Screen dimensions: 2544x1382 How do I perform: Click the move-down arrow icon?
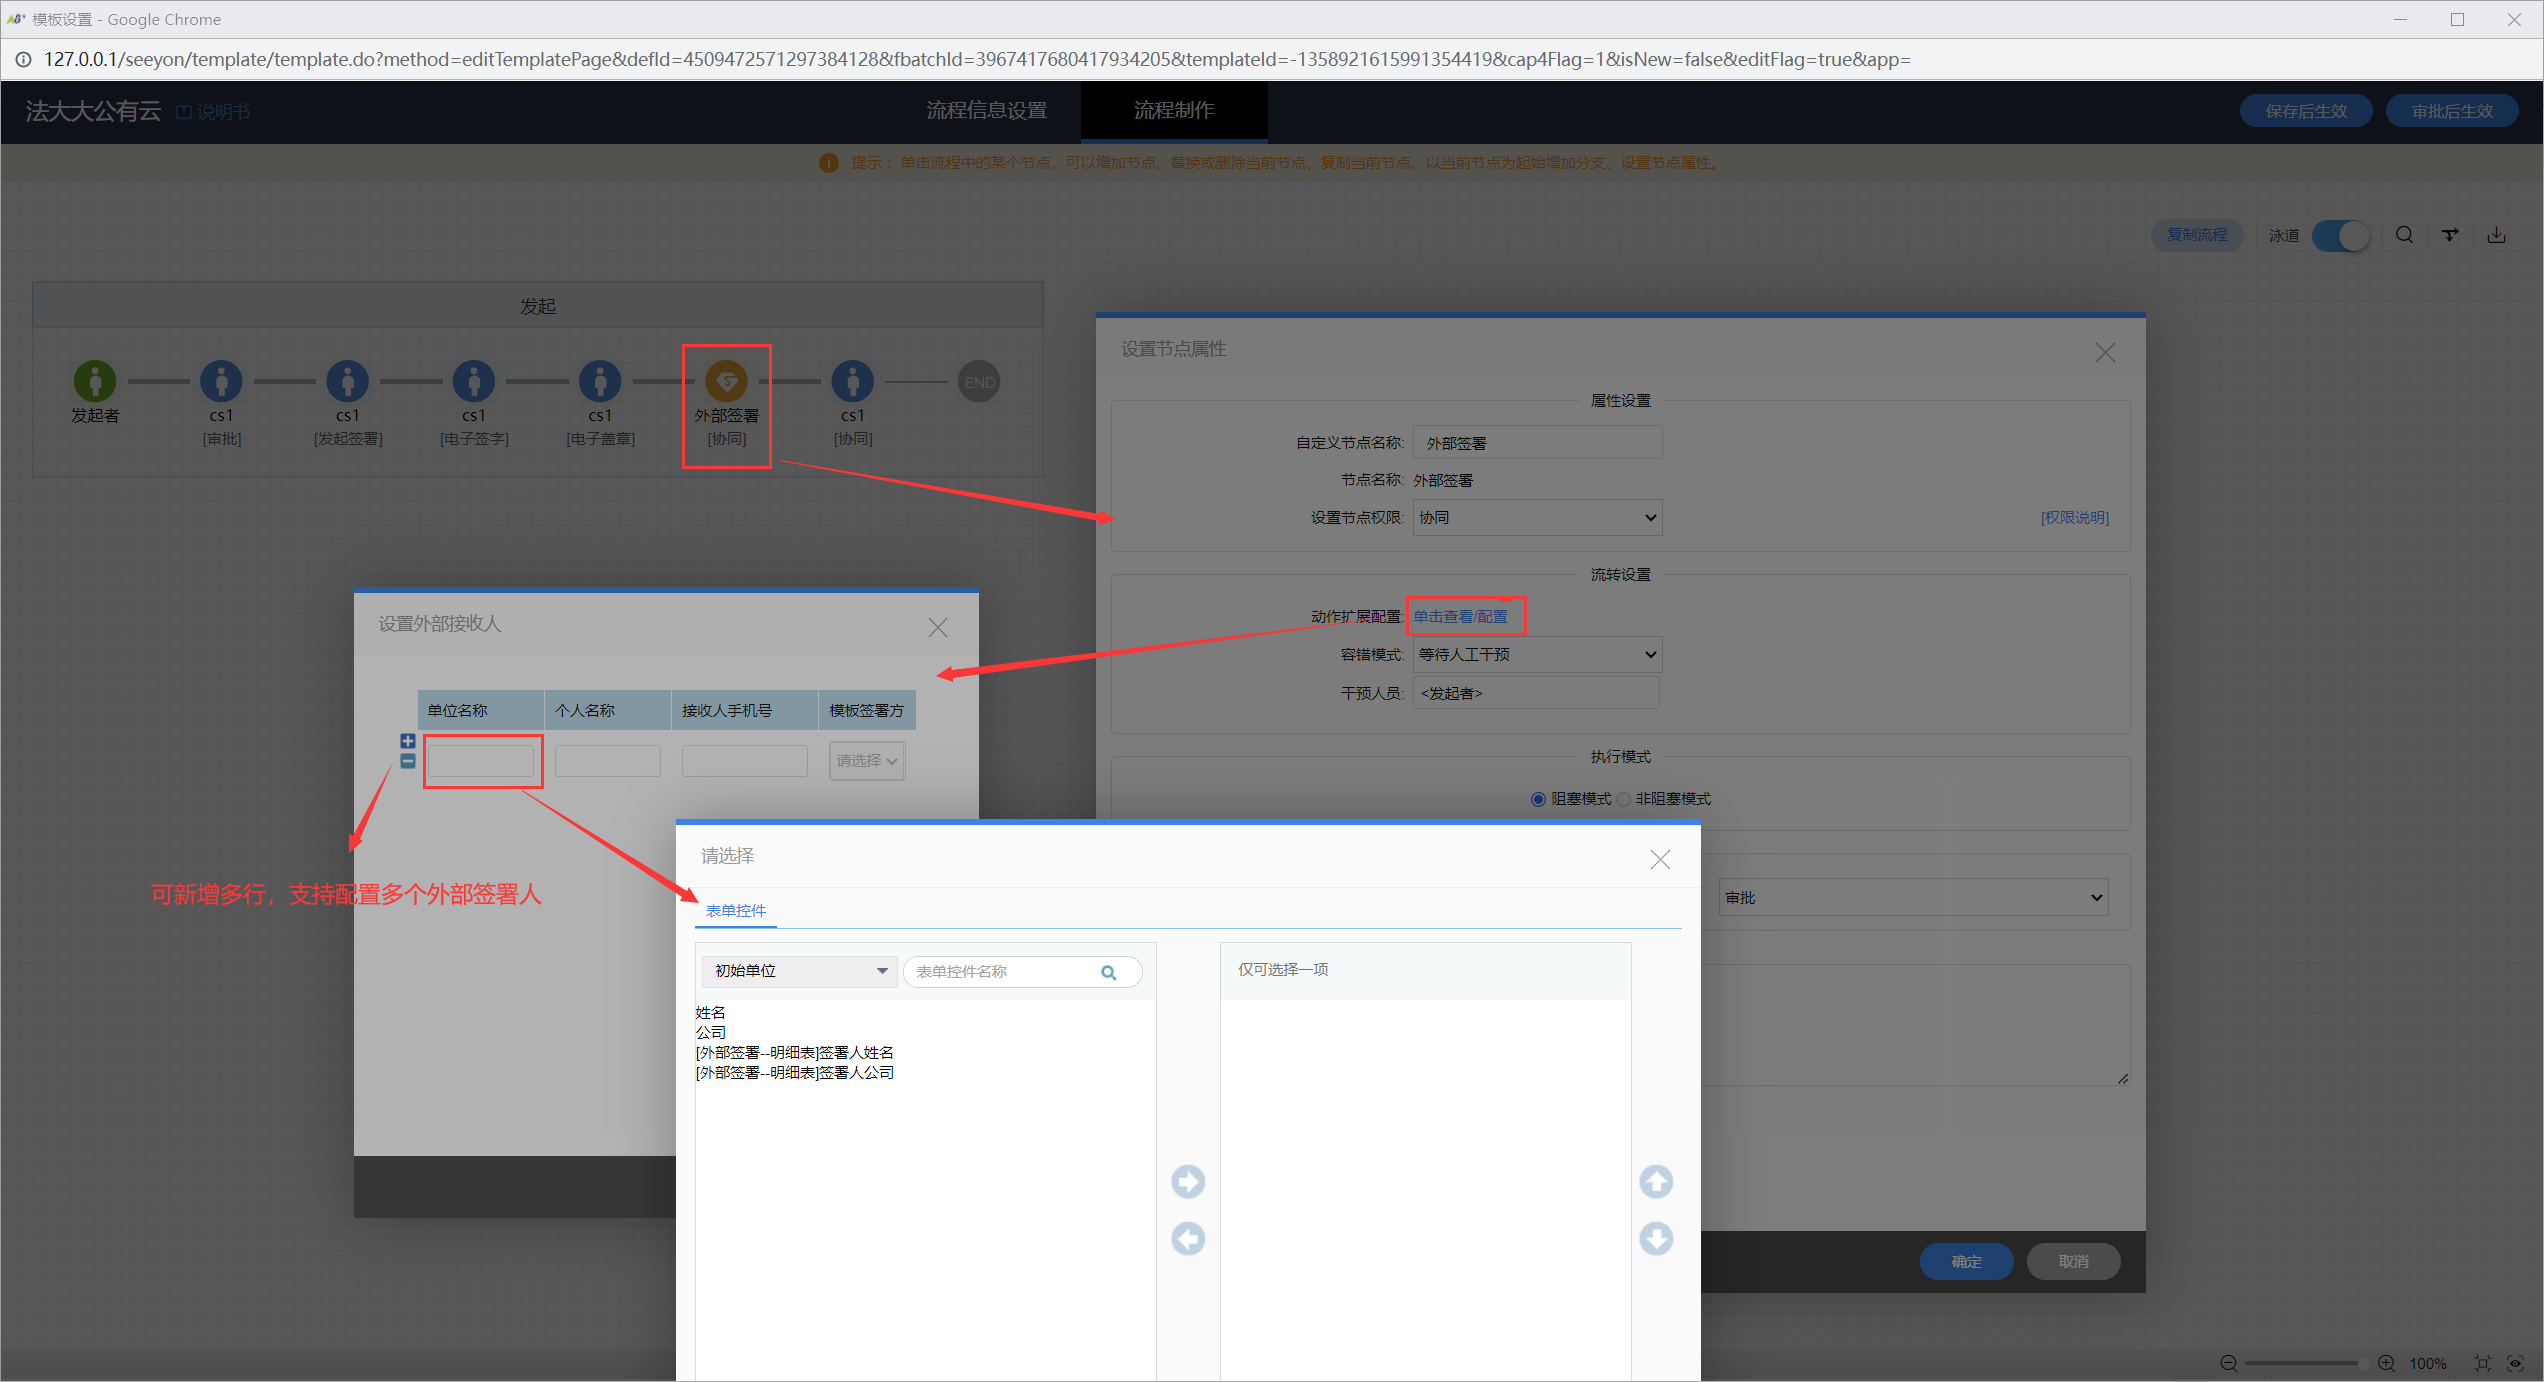coord(1656,1239)
